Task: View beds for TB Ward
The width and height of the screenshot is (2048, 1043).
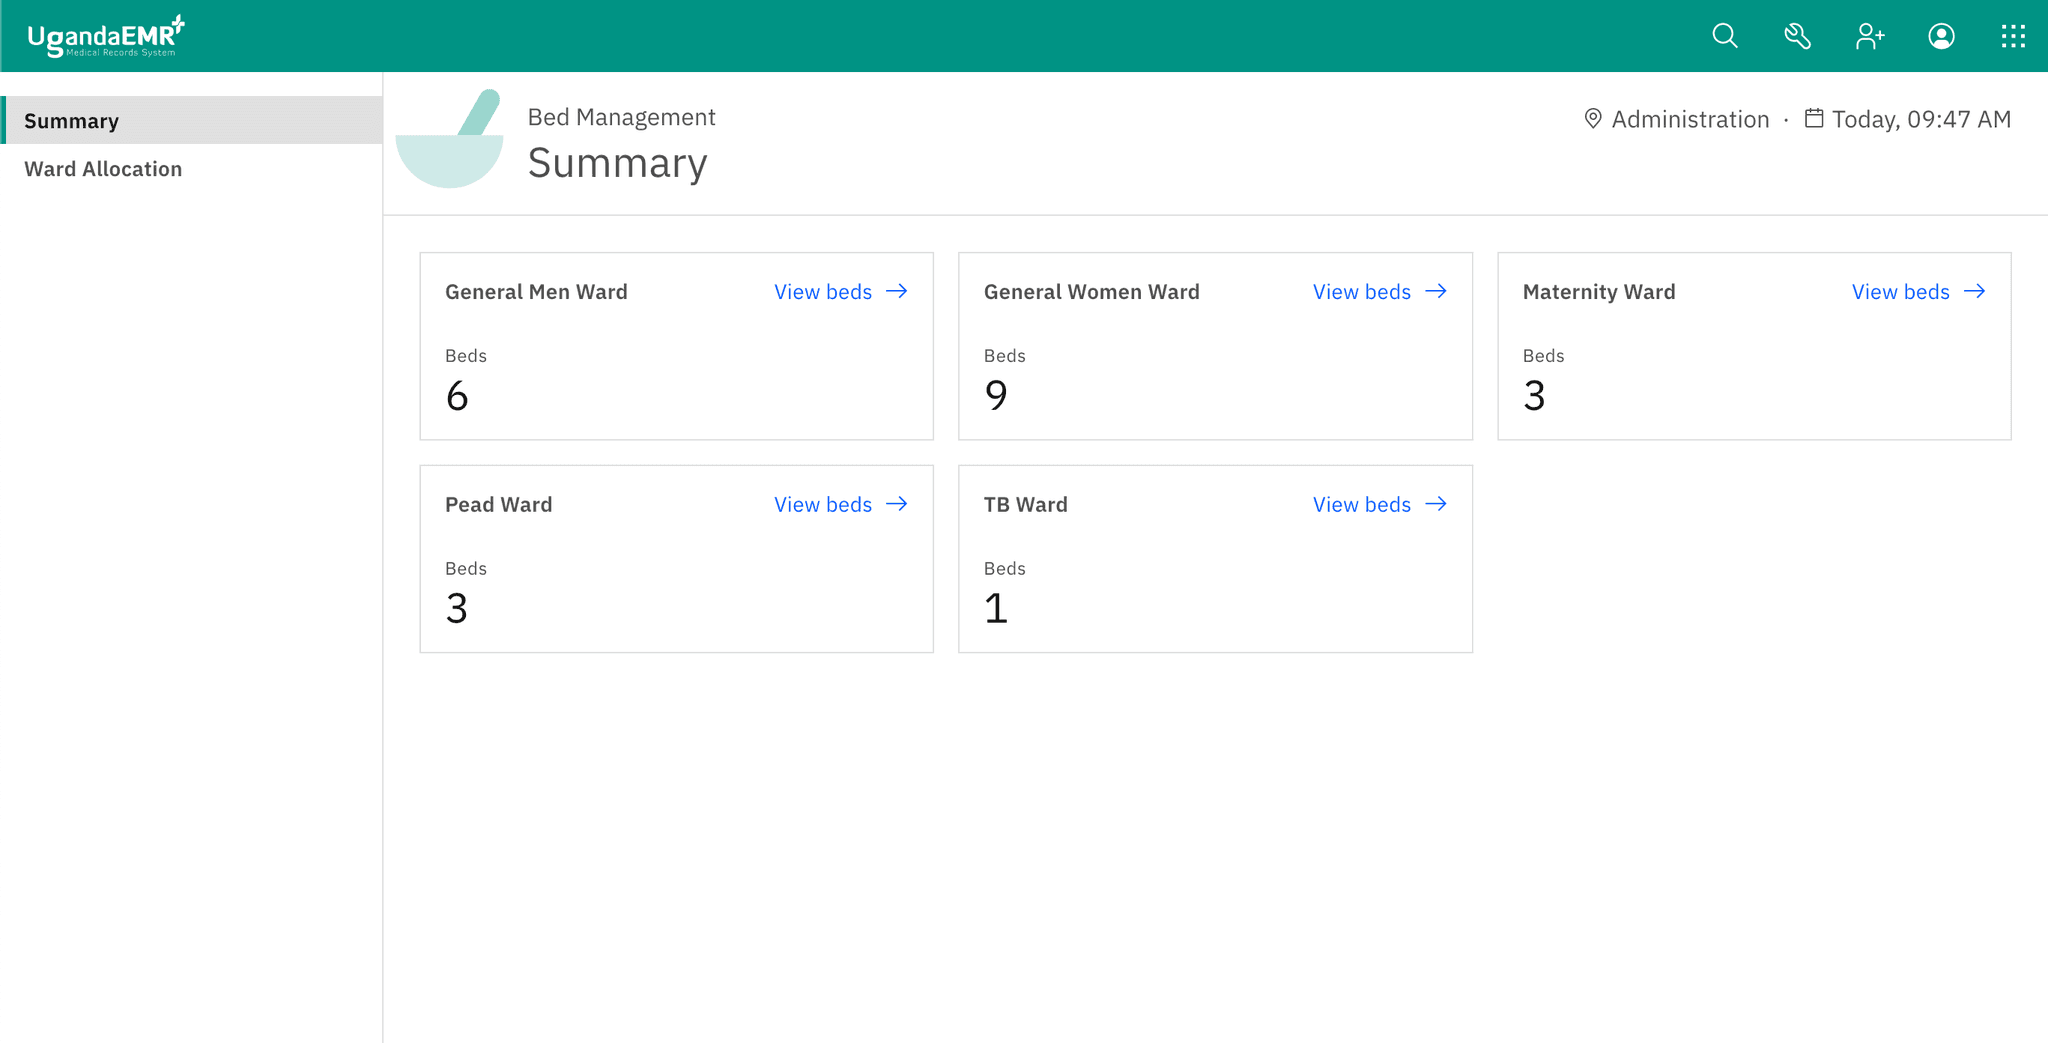Action: (1379, 505)
